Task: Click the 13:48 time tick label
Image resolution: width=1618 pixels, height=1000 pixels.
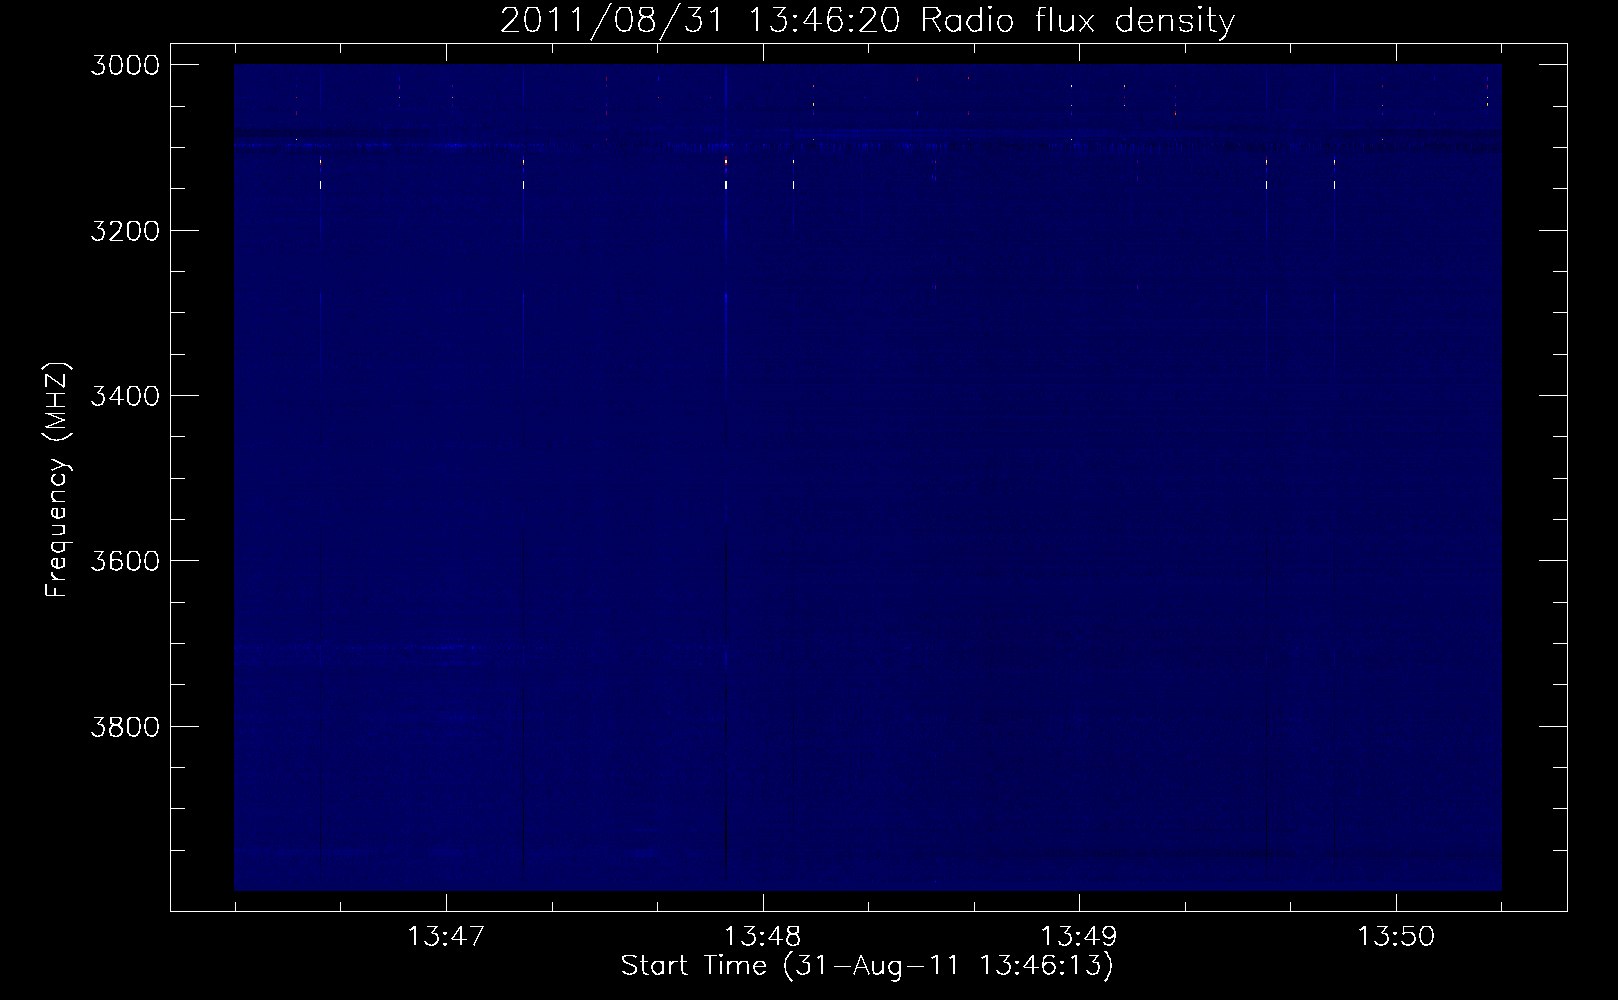Action: pyautogui.click(x=763, y=937)
